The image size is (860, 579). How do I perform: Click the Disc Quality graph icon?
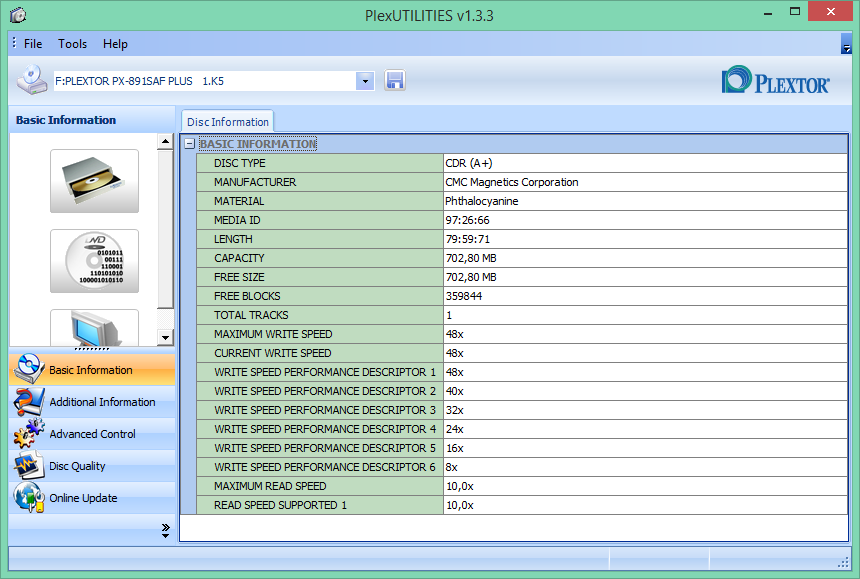(29, 466)
